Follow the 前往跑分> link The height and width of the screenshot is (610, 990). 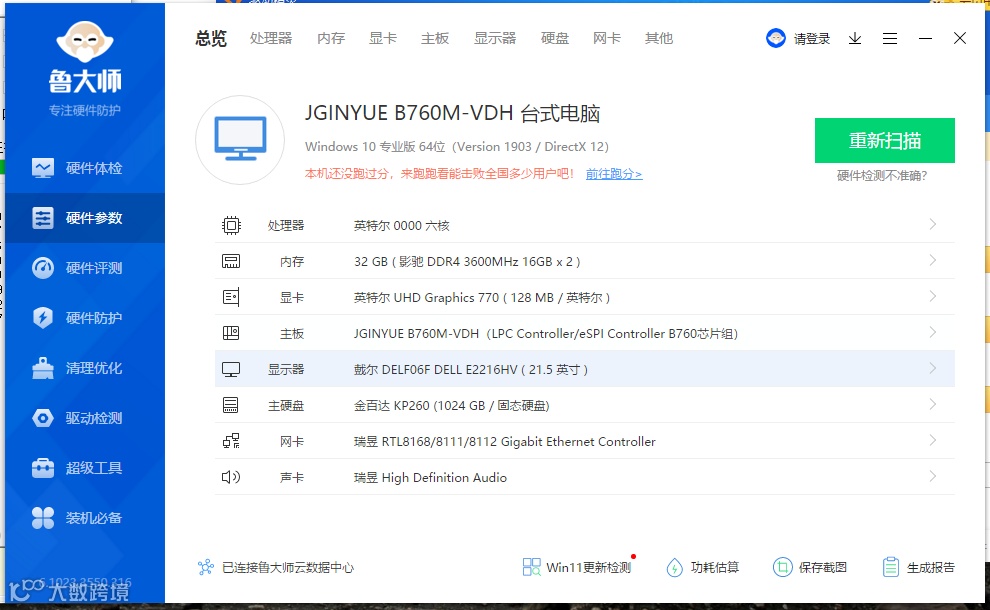pyautogui.click(x=614, y=174)
